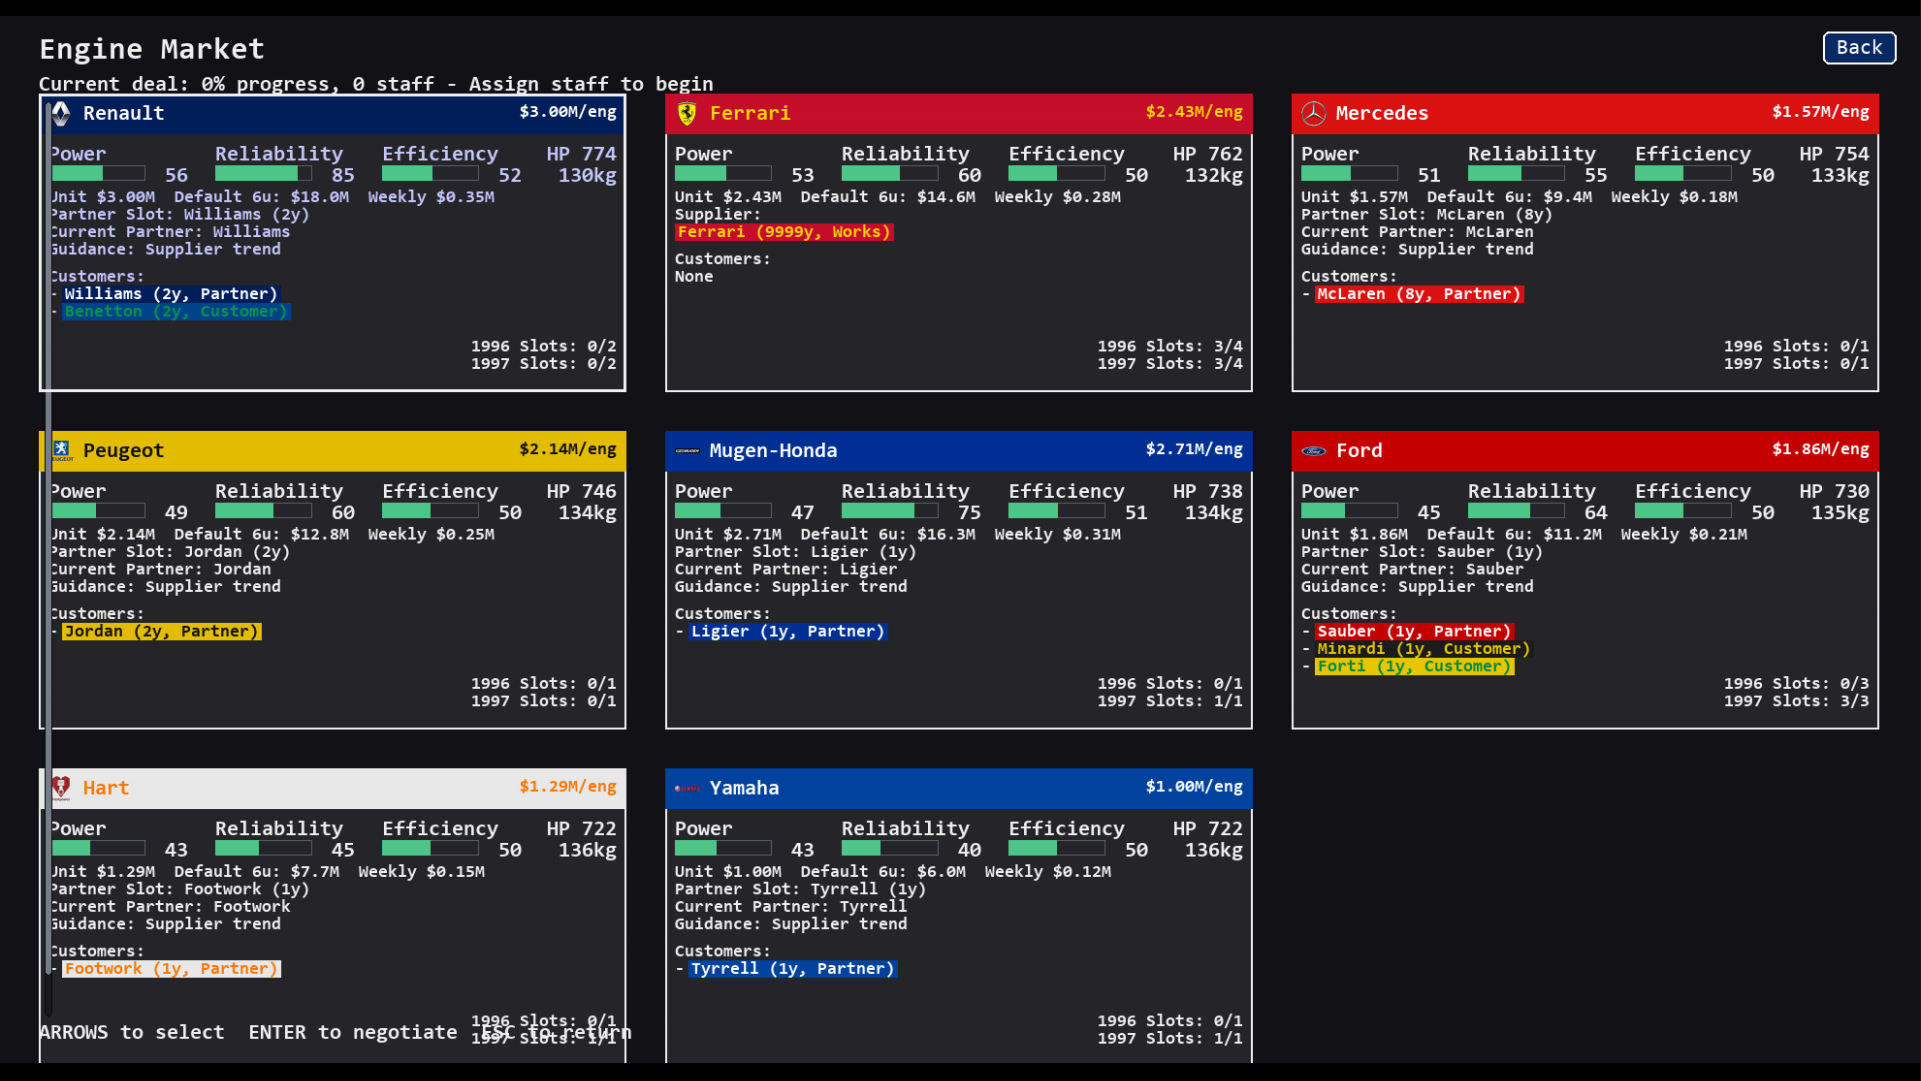Click Mugen-Honda's $2.71M/eng price

pos(1194,449)
